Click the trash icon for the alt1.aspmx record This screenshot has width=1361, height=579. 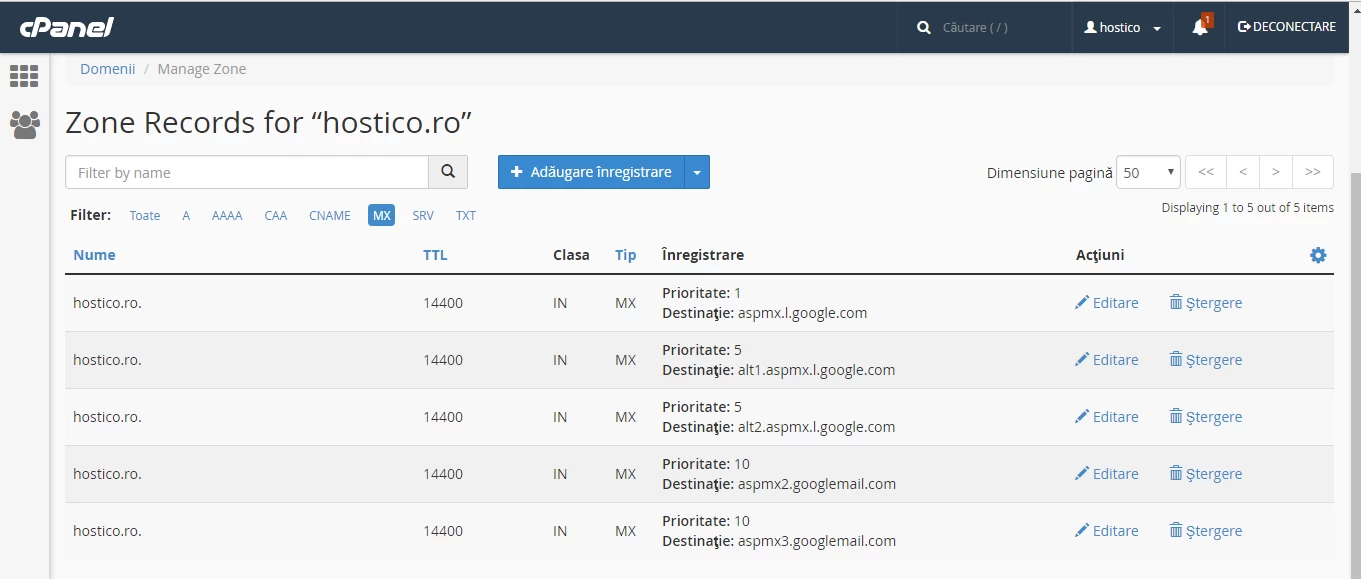point(1175,359)
